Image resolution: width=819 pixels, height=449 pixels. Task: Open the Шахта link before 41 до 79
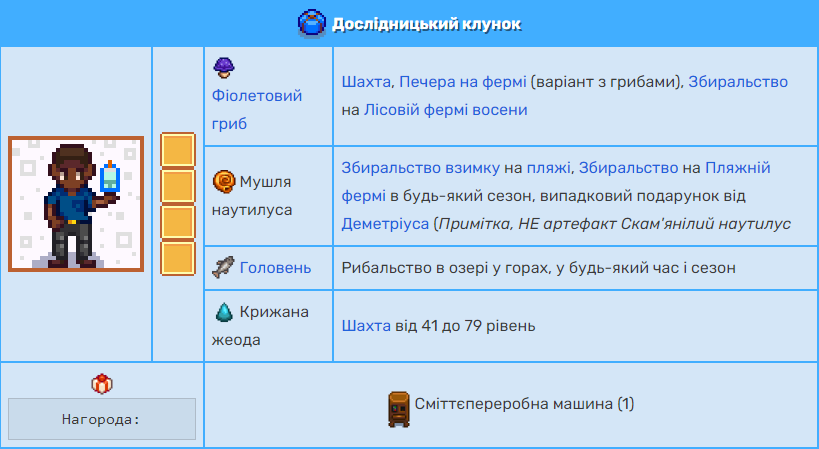(366, 326)
